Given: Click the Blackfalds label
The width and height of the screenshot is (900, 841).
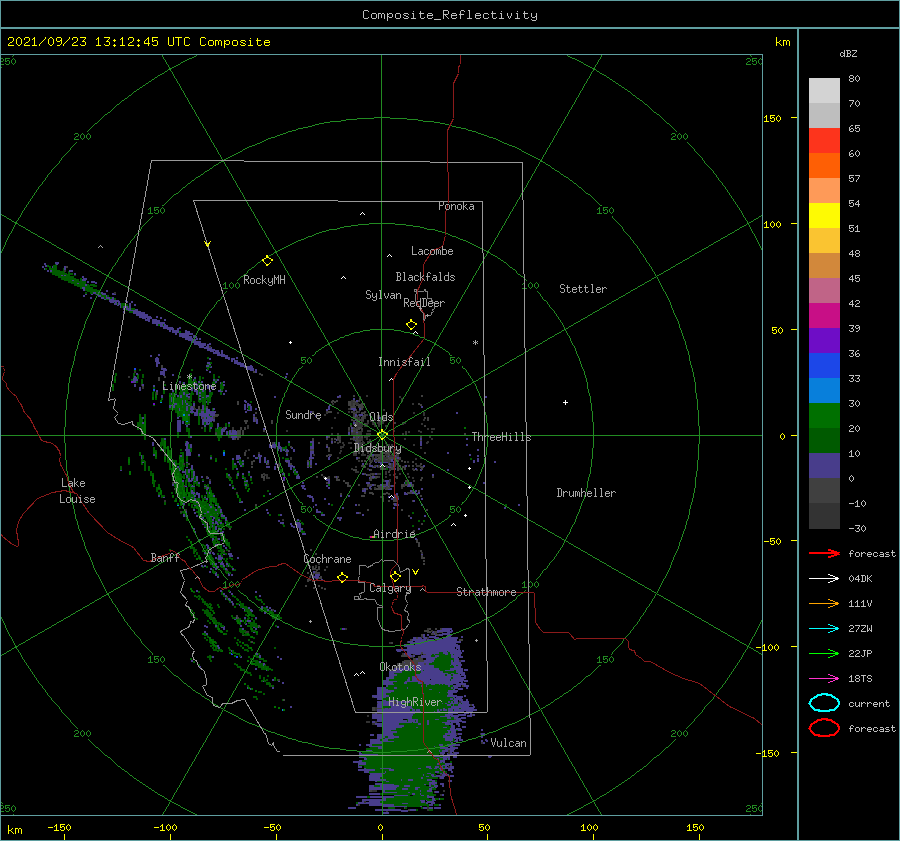Looking at the screenshot, I should click(425, 277).
